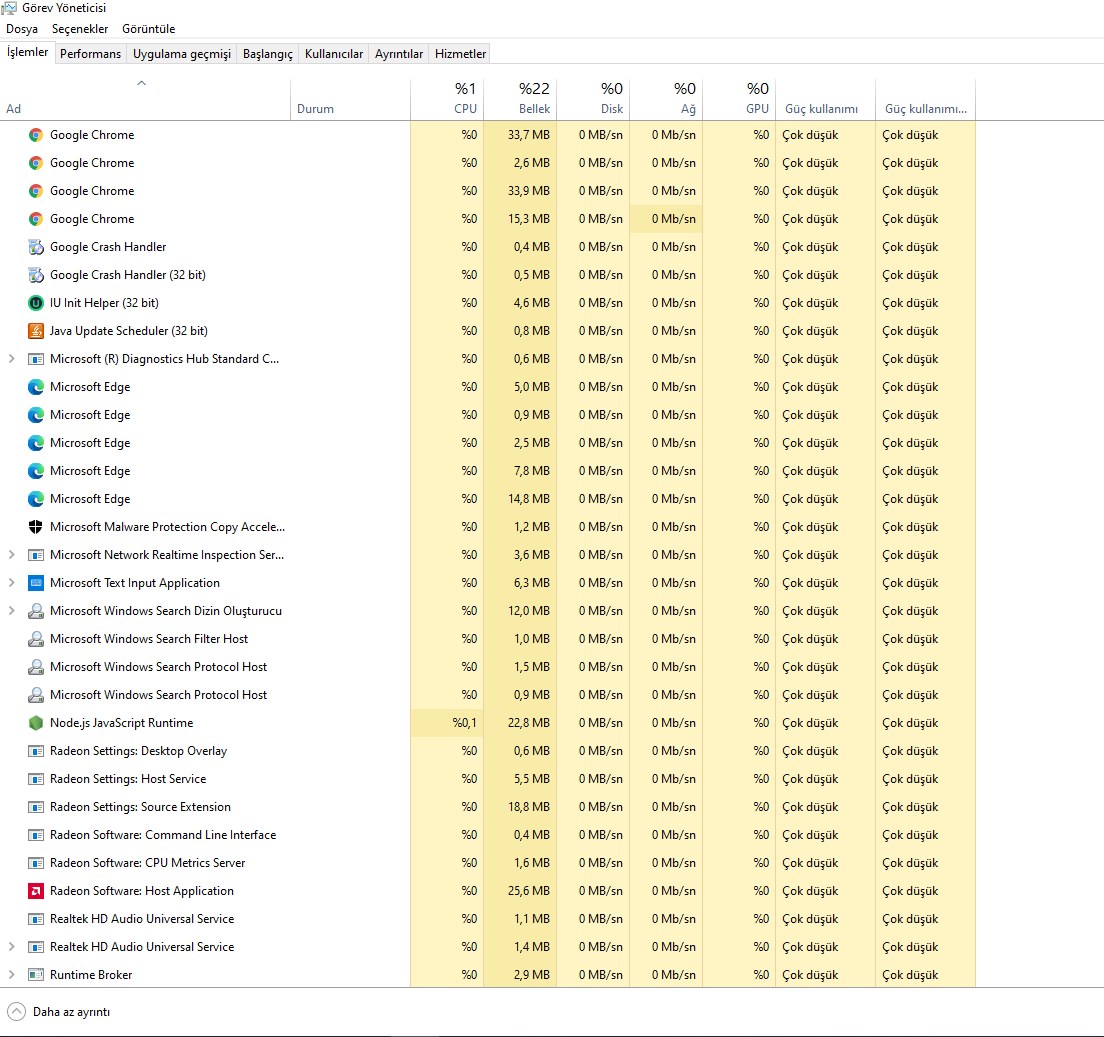Select the Microsoft Windows Search Filter Host name
Screen dimensions: 1104x1037
pos(149,639)
